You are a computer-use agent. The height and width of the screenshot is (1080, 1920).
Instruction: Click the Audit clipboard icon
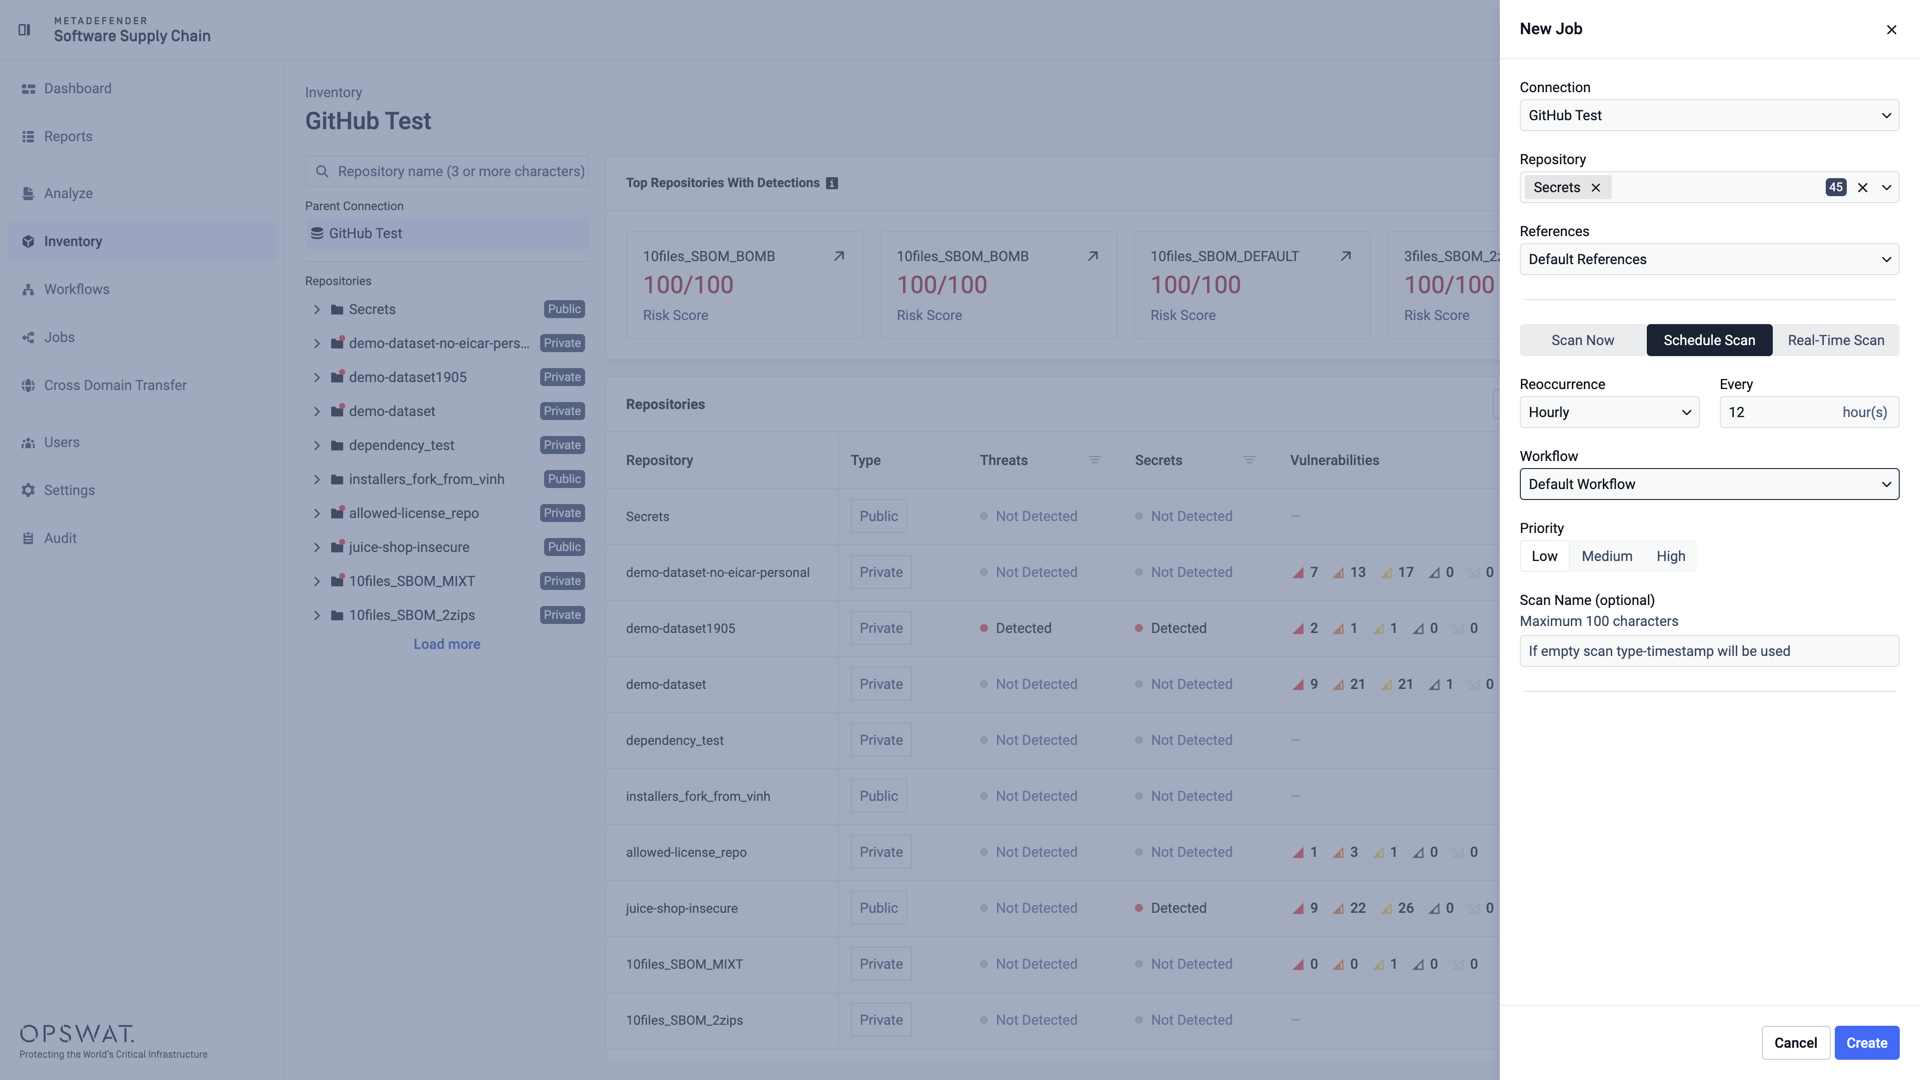pos(28,539)
